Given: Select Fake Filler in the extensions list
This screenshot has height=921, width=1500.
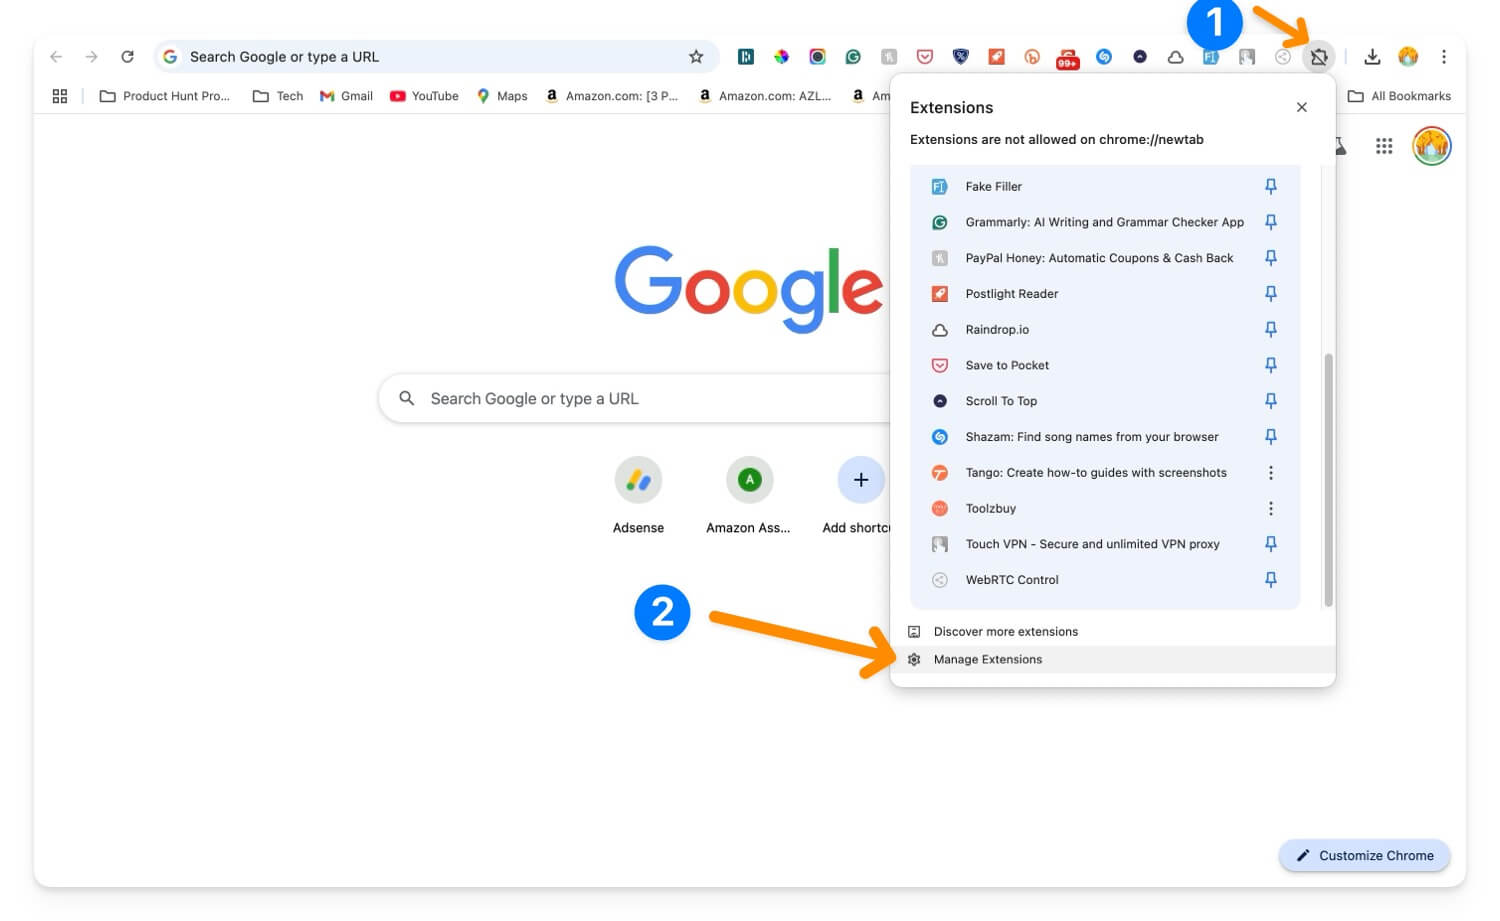Looking at the screenshot, I should [1105, 187].
